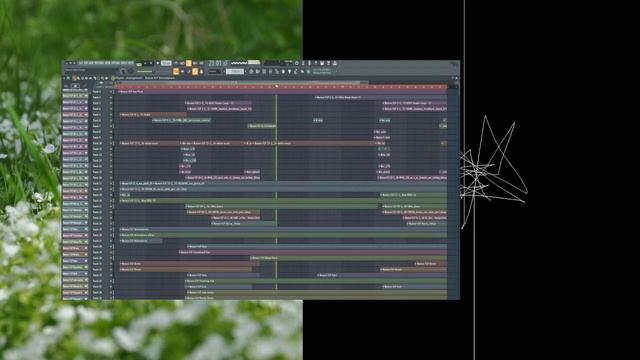The image size is (640, 360).
Task: Mute Track 18 with its green dot
Action: click(112, 189)
